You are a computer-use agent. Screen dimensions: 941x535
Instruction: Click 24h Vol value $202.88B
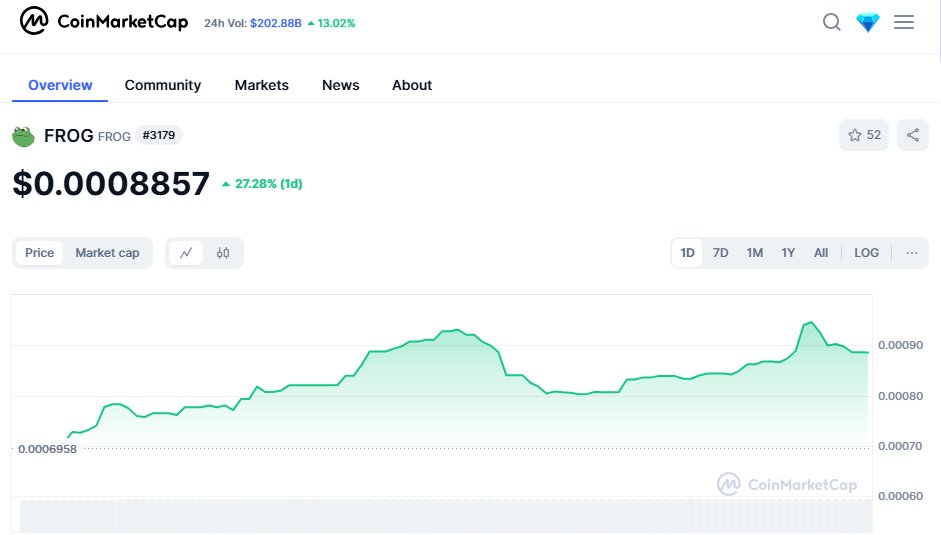(x=276, y=23)
